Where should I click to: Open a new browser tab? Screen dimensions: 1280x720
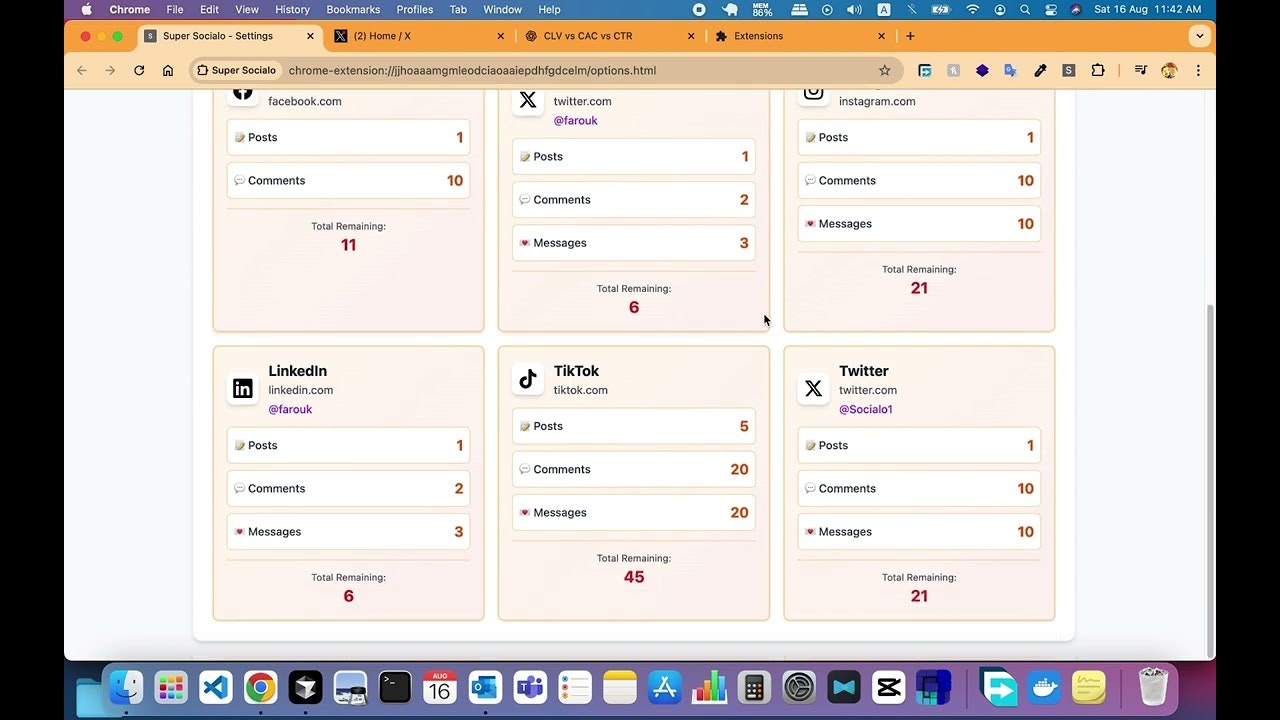click(x=910, y=36)
